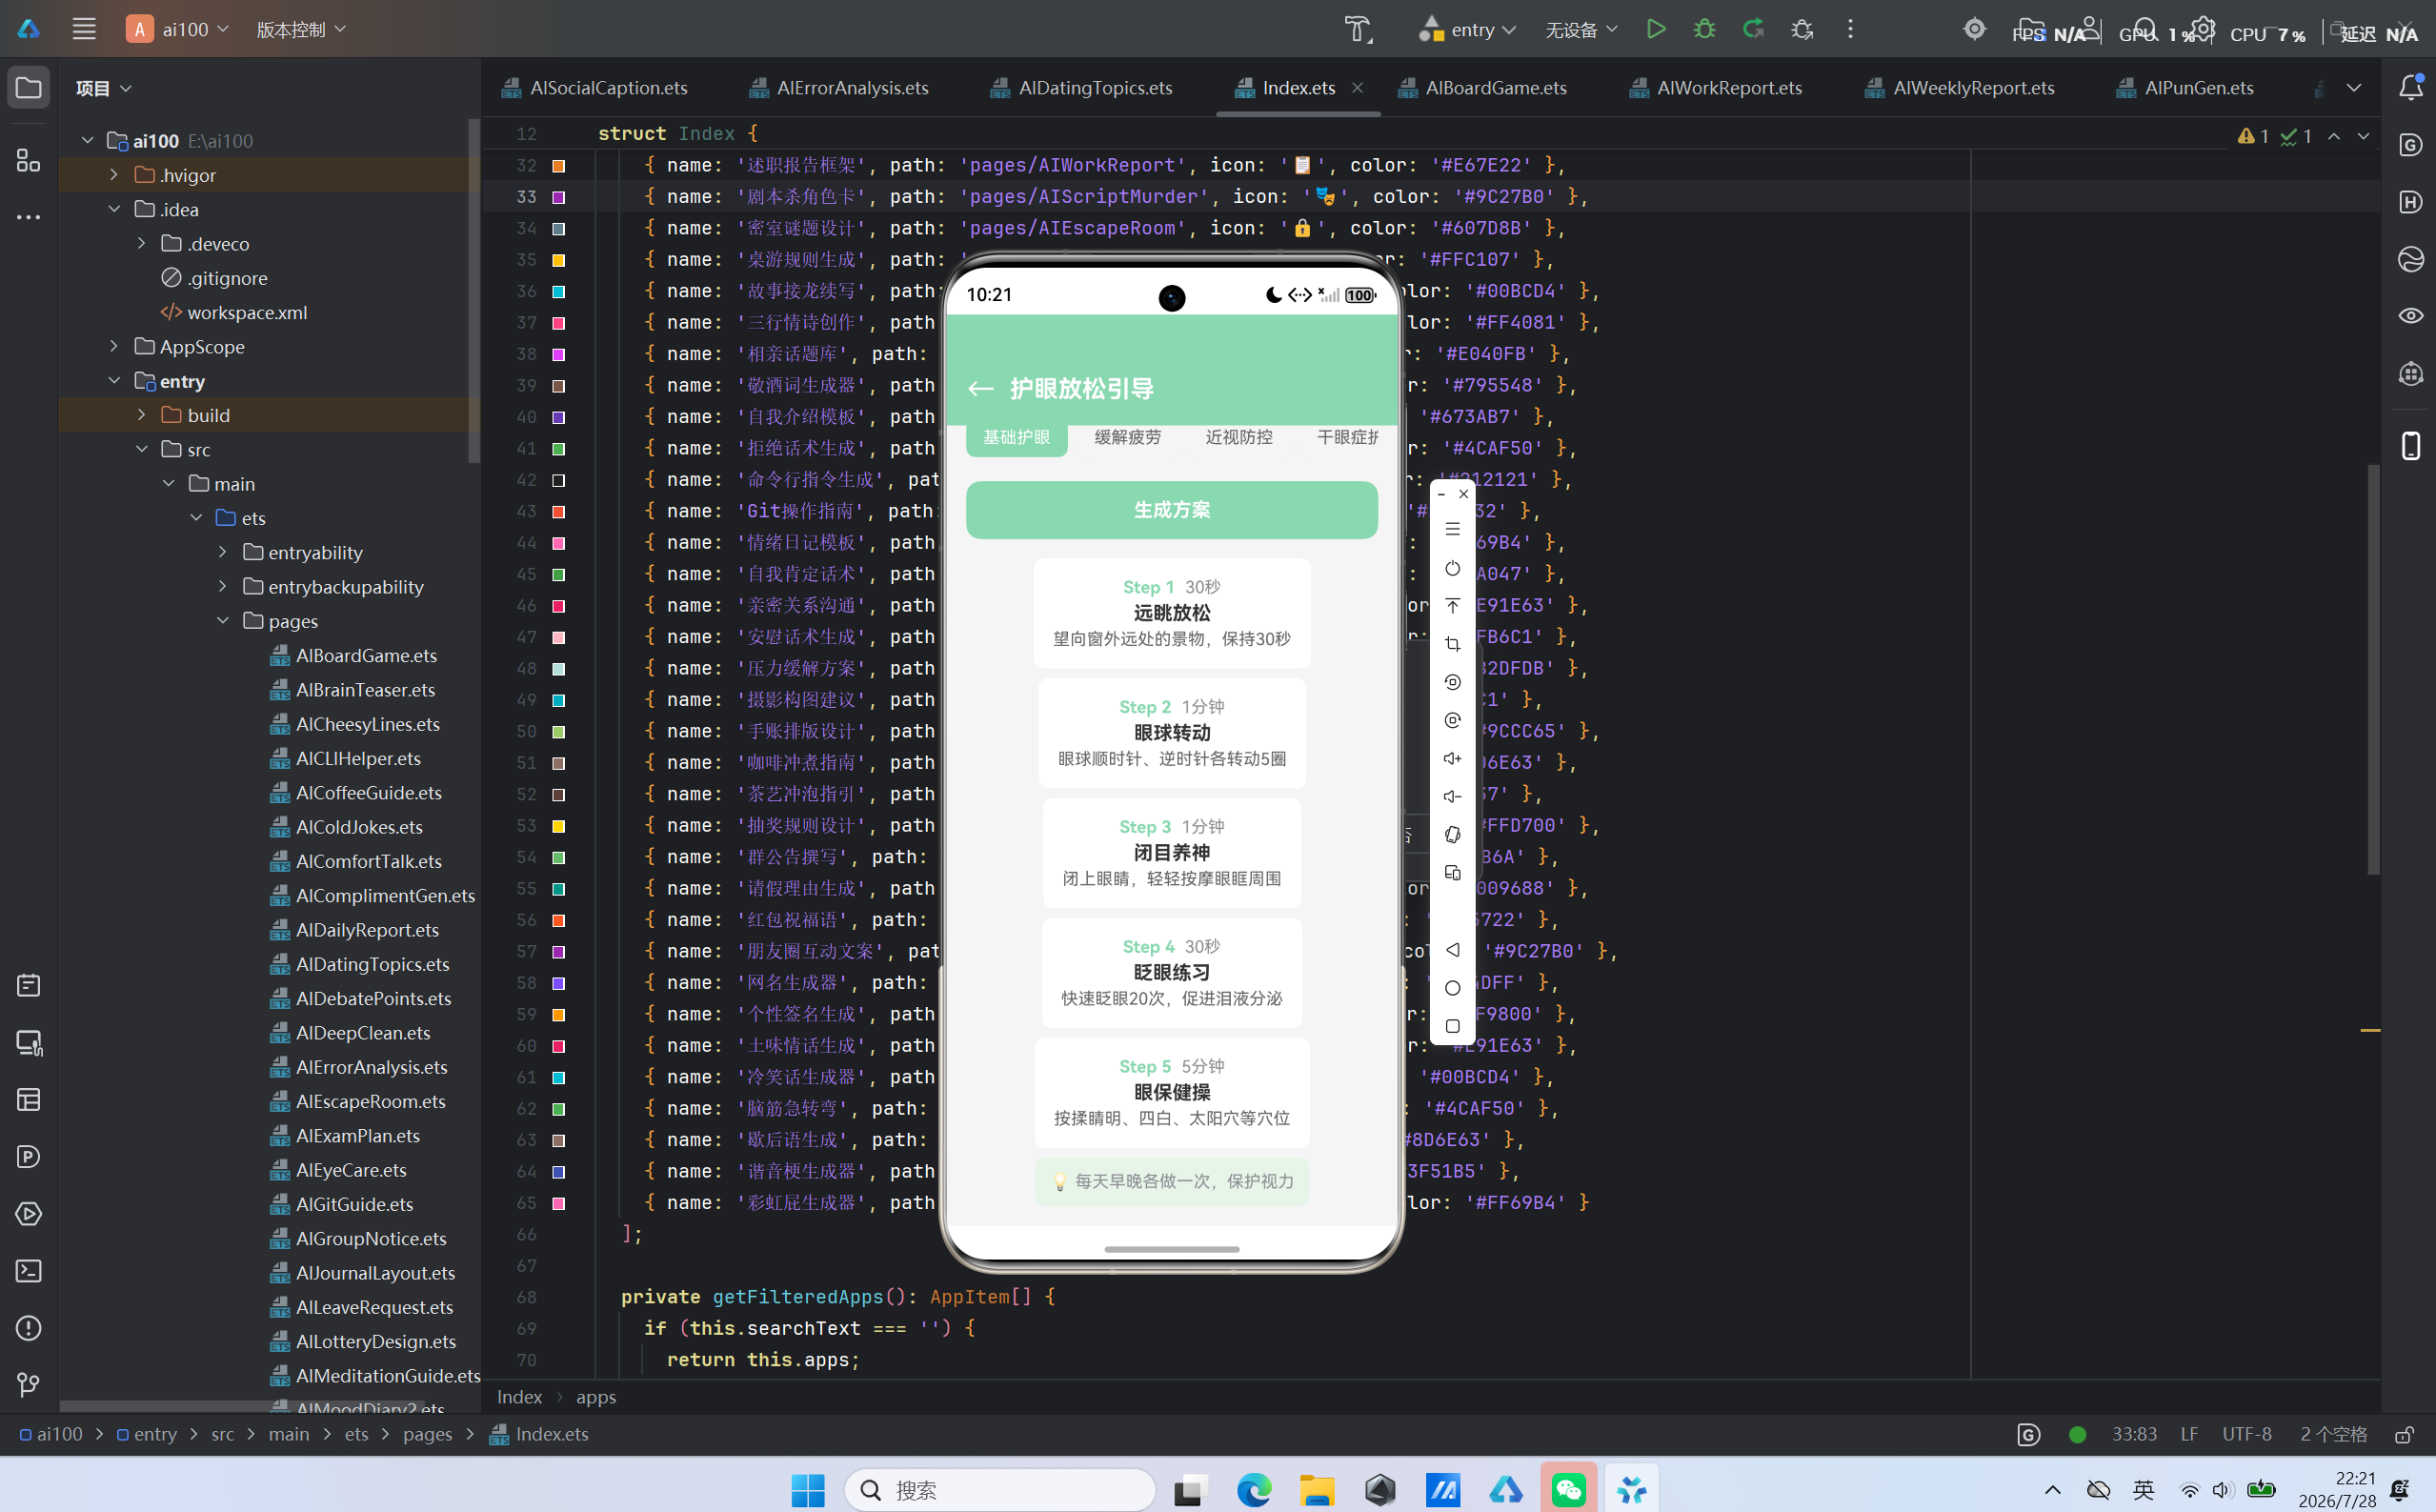This screenshot has width=2436, height=1512.
Task: Click the Run entry play button
Action: point(1656,29)
